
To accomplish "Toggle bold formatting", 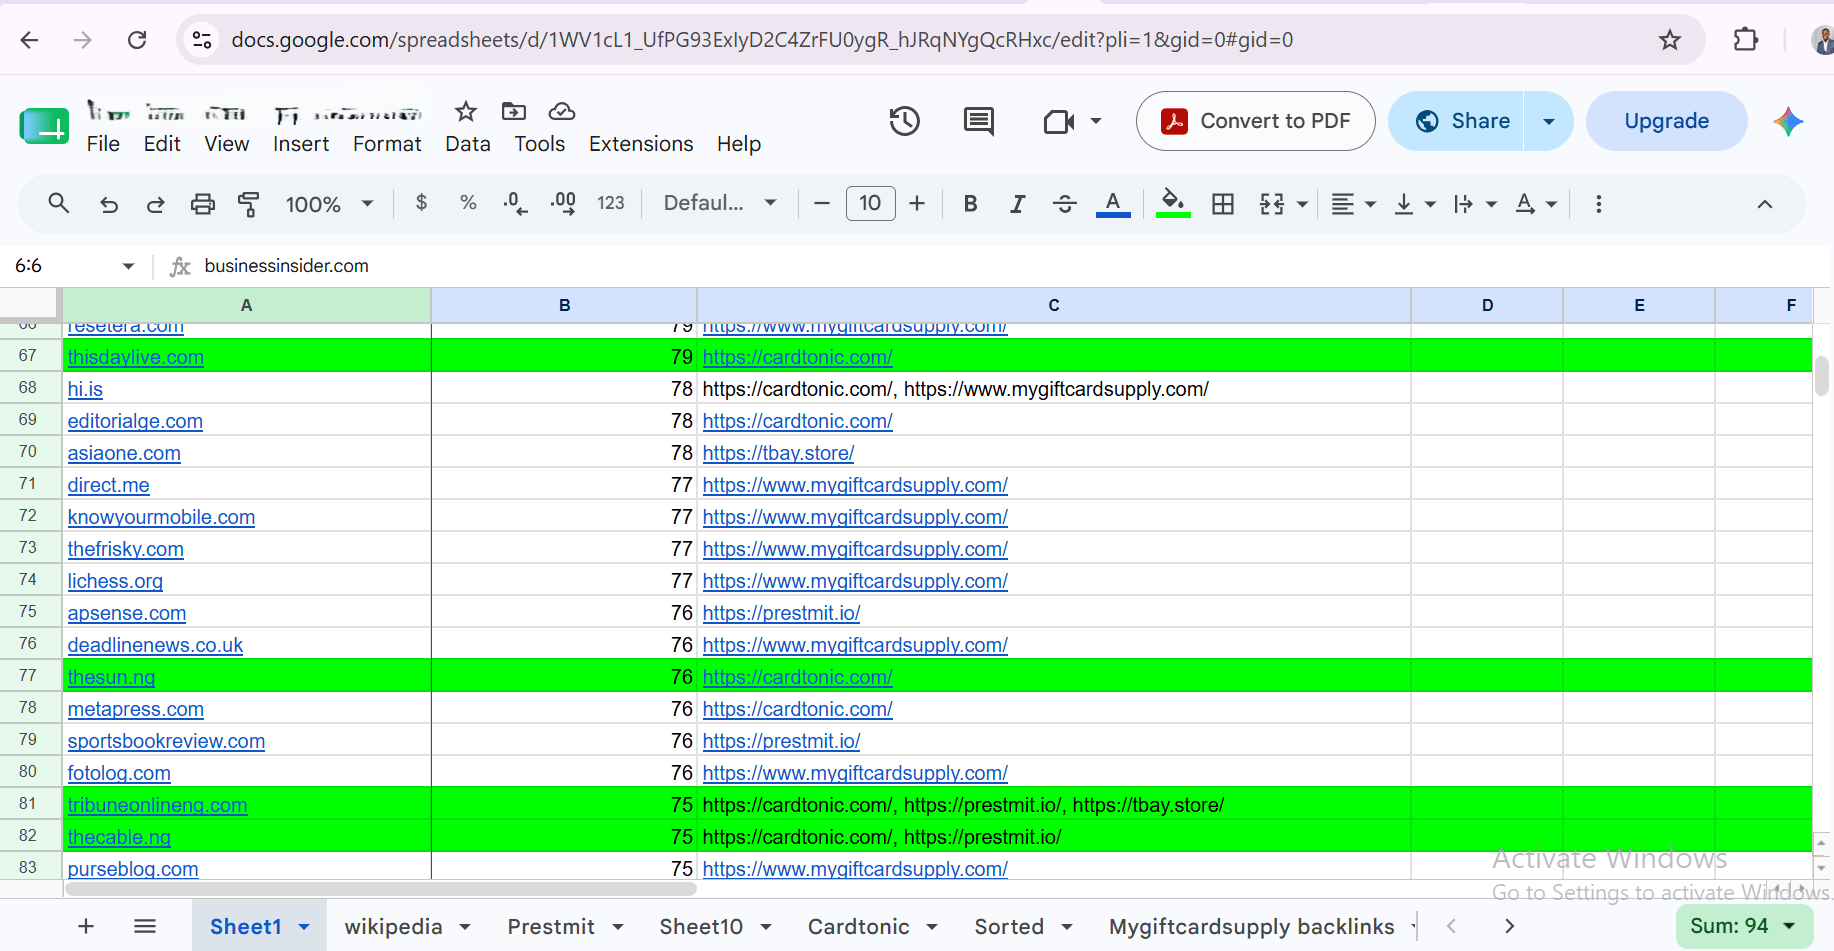I will (x=970, y=204).
